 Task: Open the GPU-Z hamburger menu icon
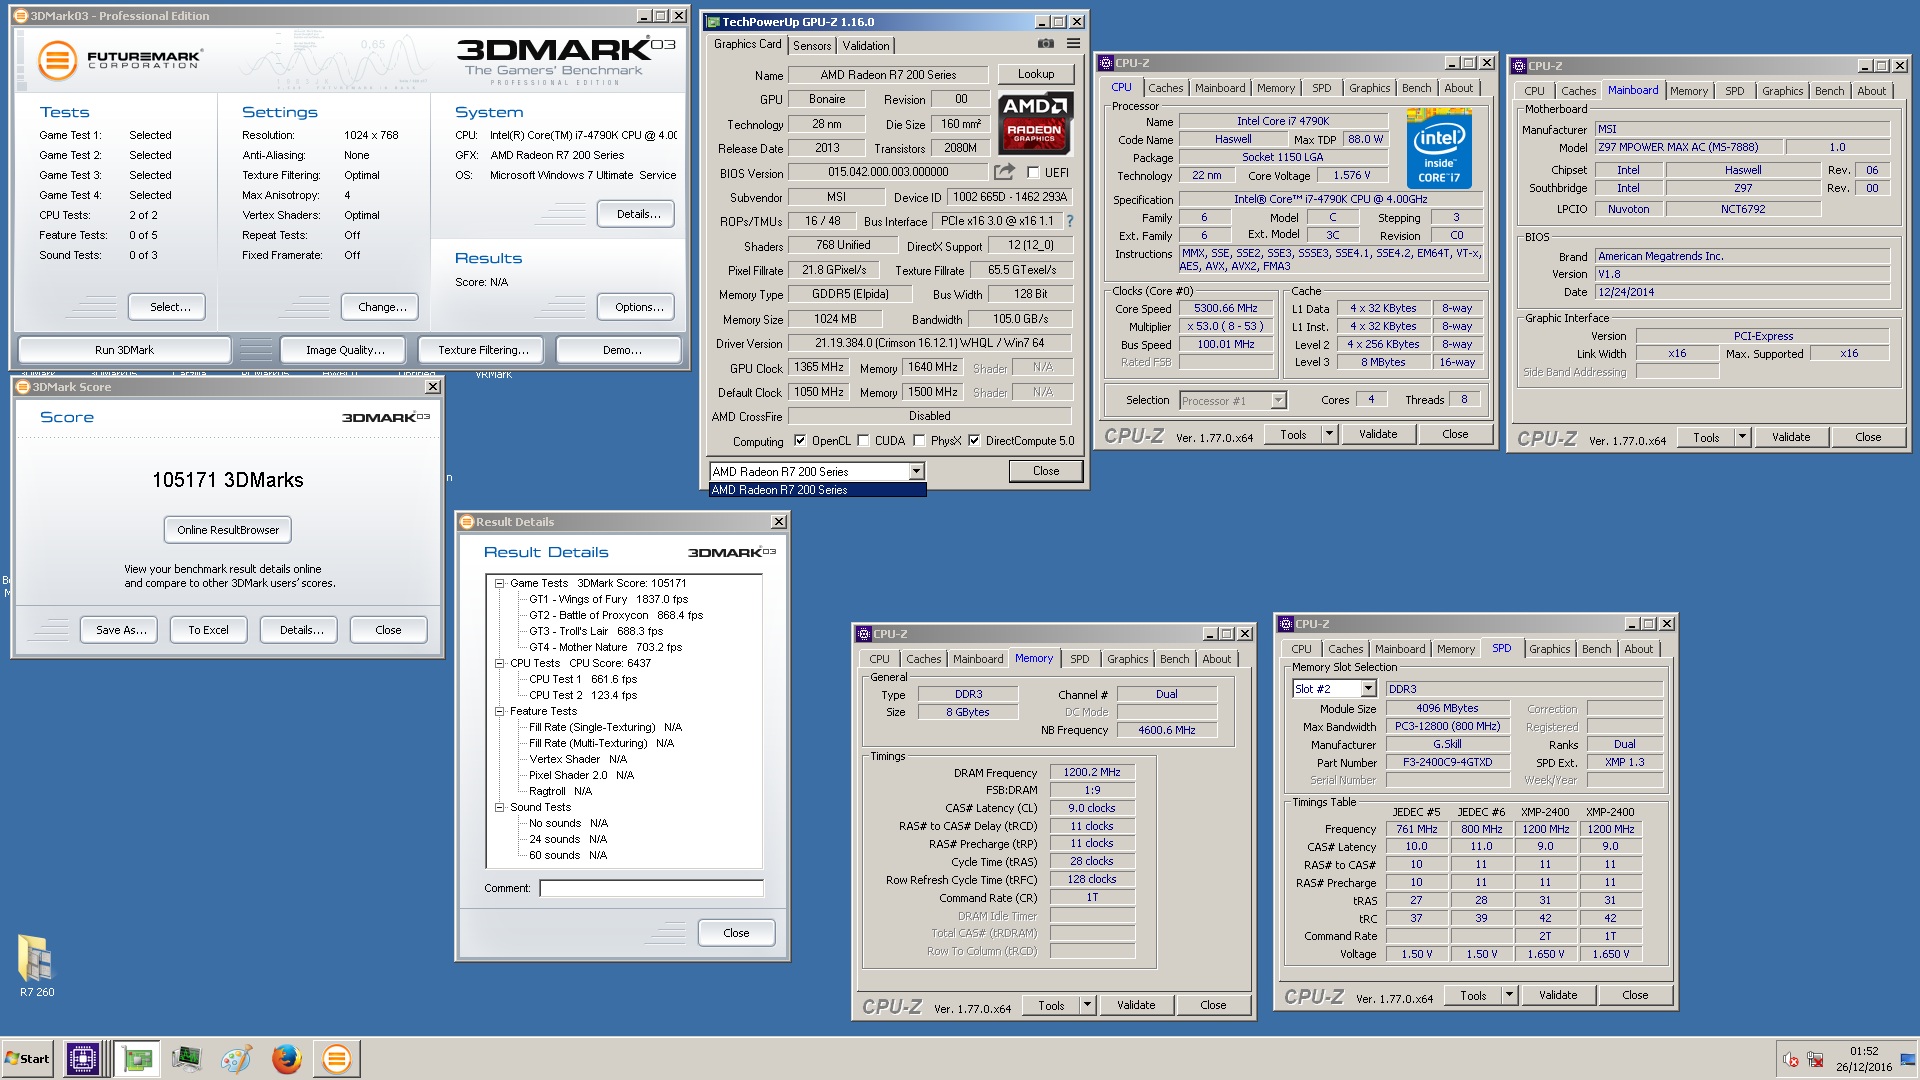pos(1073,43)
